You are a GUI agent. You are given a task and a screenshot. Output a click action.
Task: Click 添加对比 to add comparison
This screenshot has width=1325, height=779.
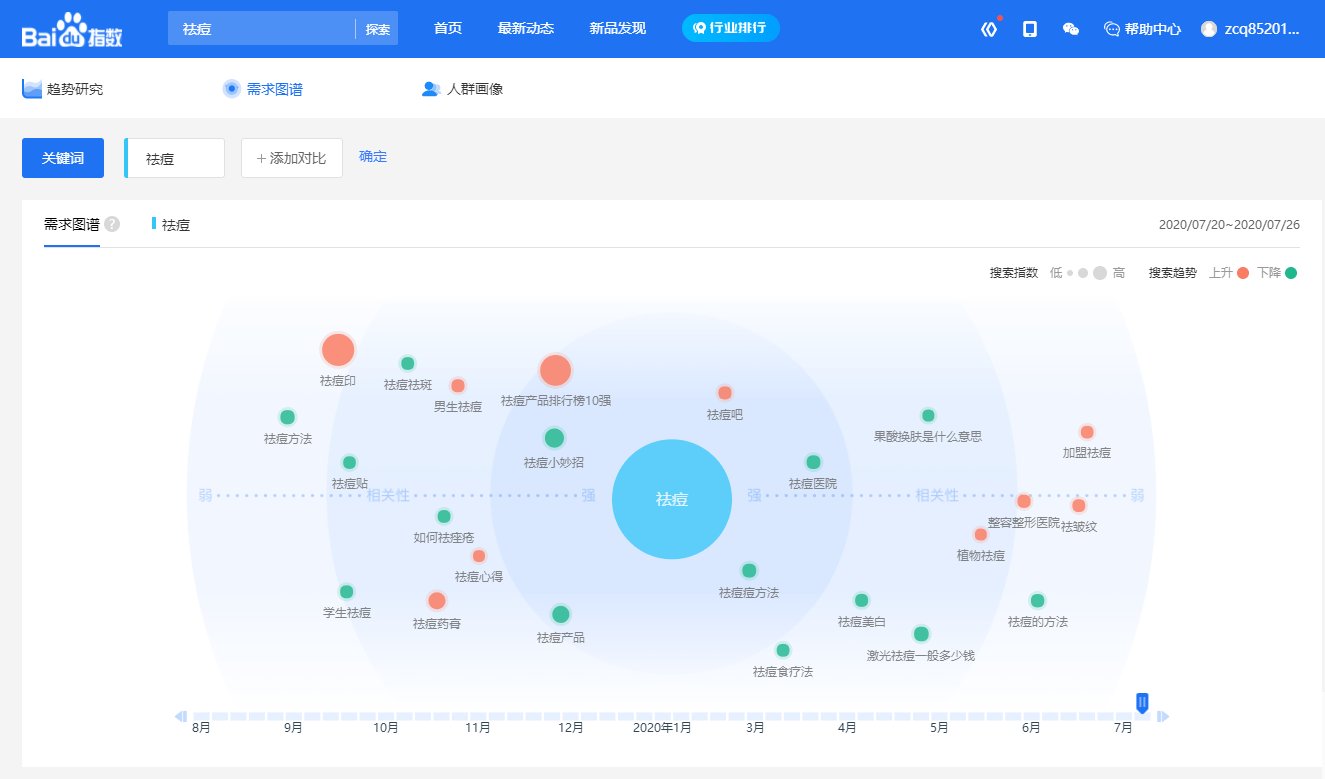click(x=292, y=158)
